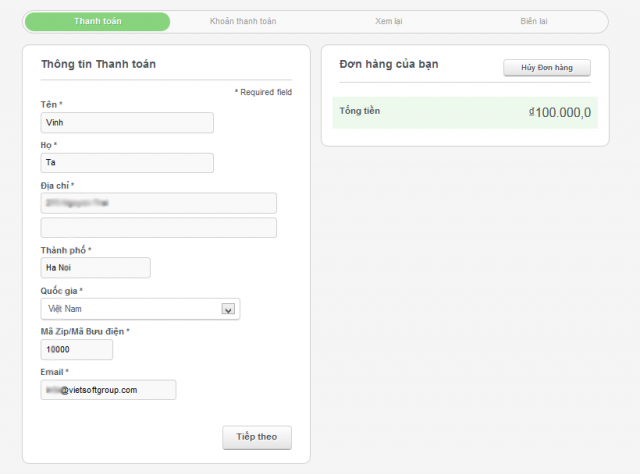Click the Đơn hàng của bạn heading
The width and height of the screenshot is (640, 474).
388,64
